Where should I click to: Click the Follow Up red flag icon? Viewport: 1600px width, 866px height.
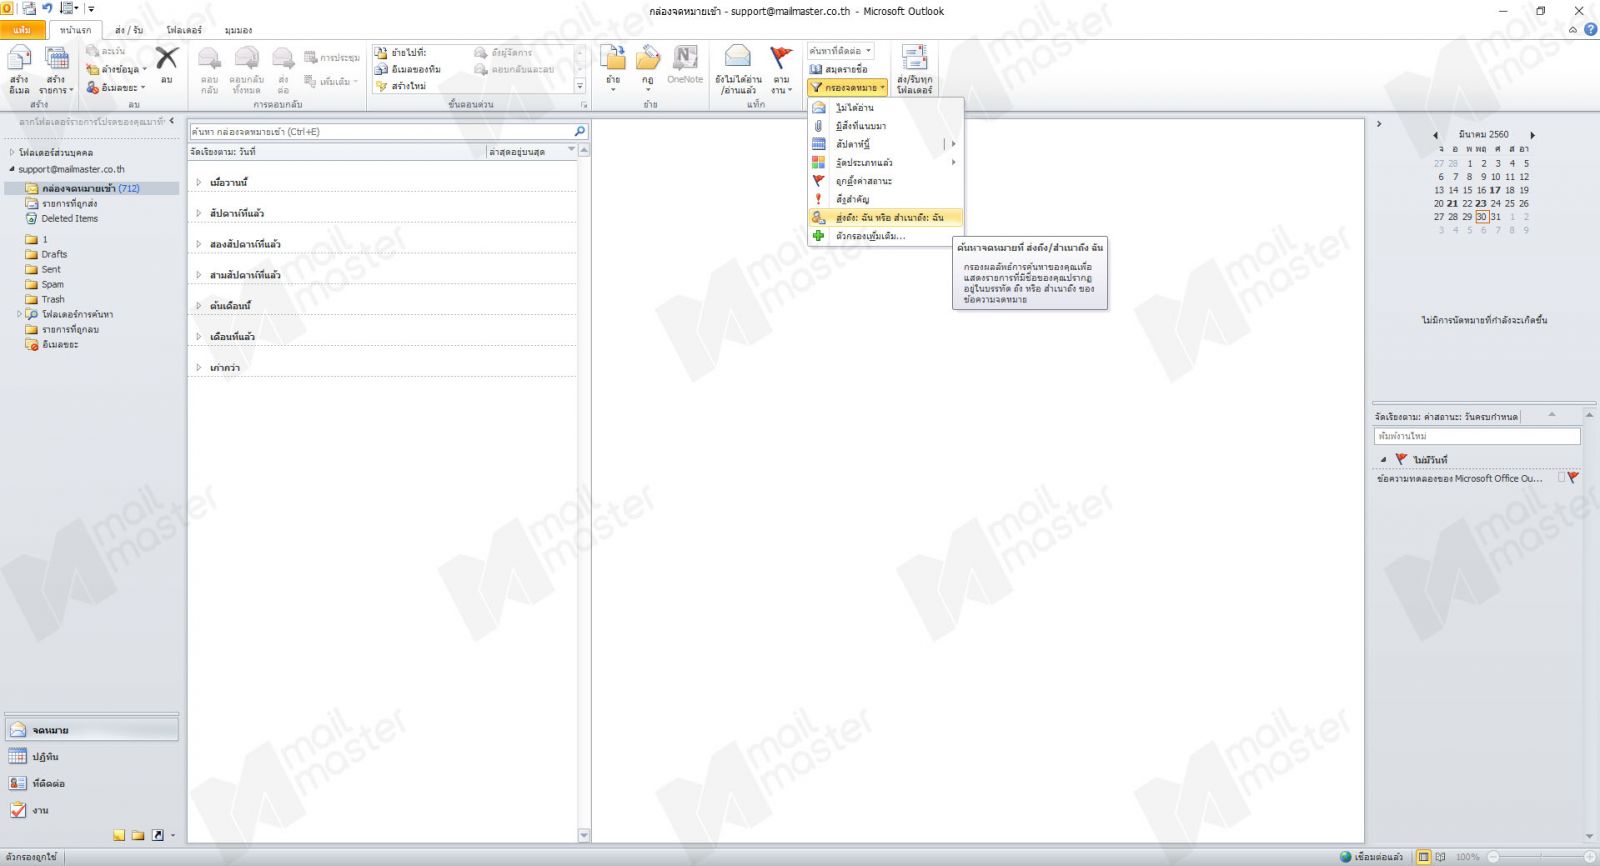tap(781, 57)
